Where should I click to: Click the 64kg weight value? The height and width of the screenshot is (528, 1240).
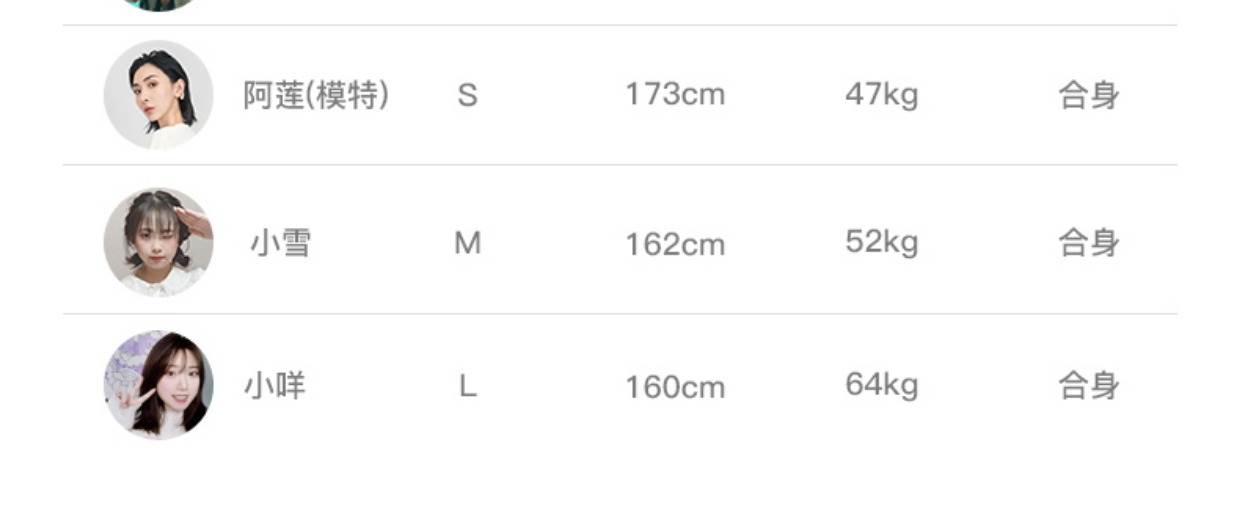[881, 386]
